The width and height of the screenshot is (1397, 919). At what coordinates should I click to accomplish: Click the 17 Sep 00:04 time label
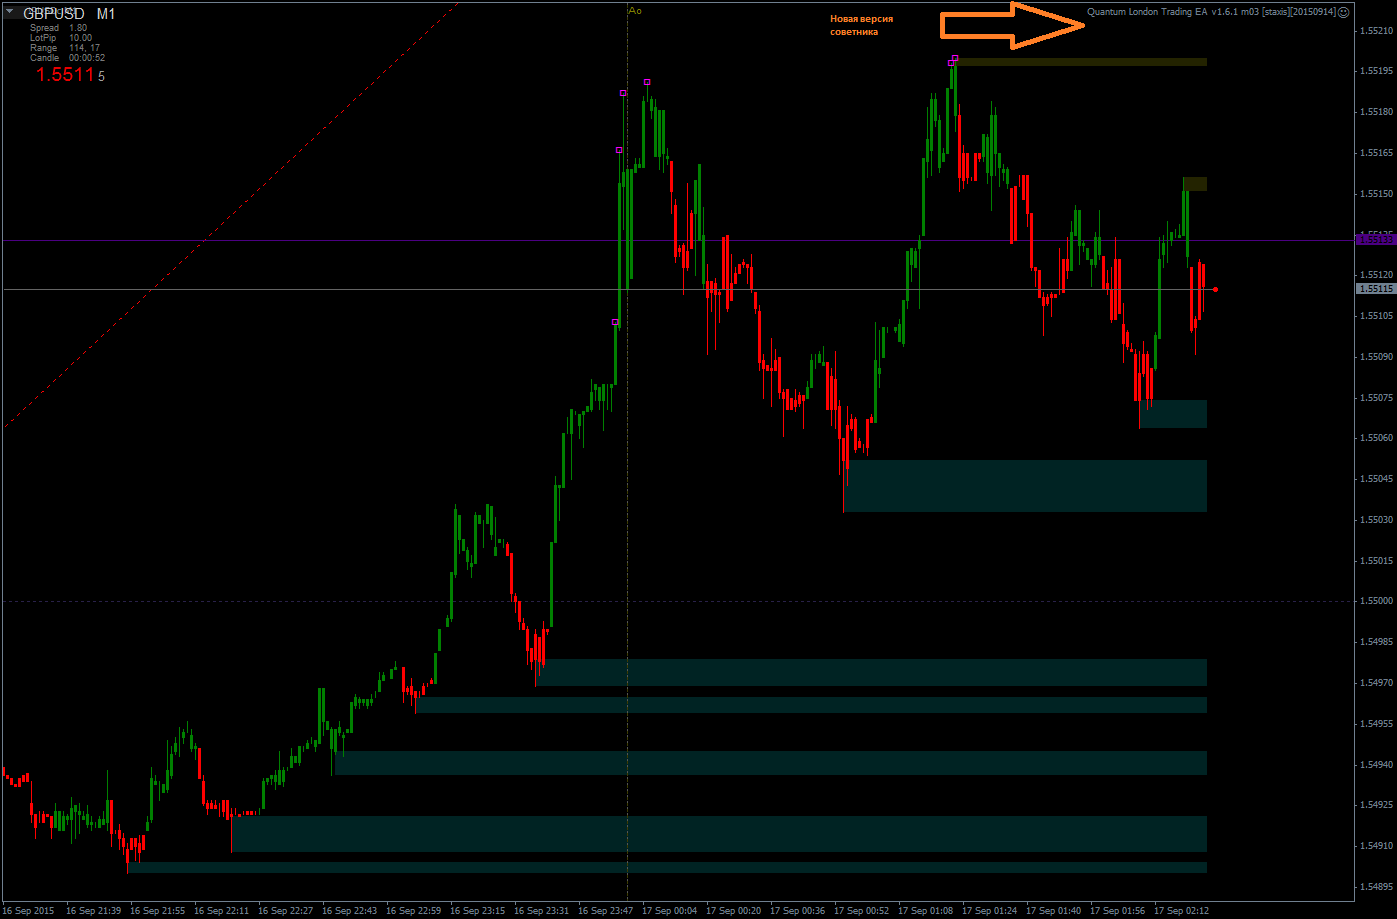tap(670, 911)
